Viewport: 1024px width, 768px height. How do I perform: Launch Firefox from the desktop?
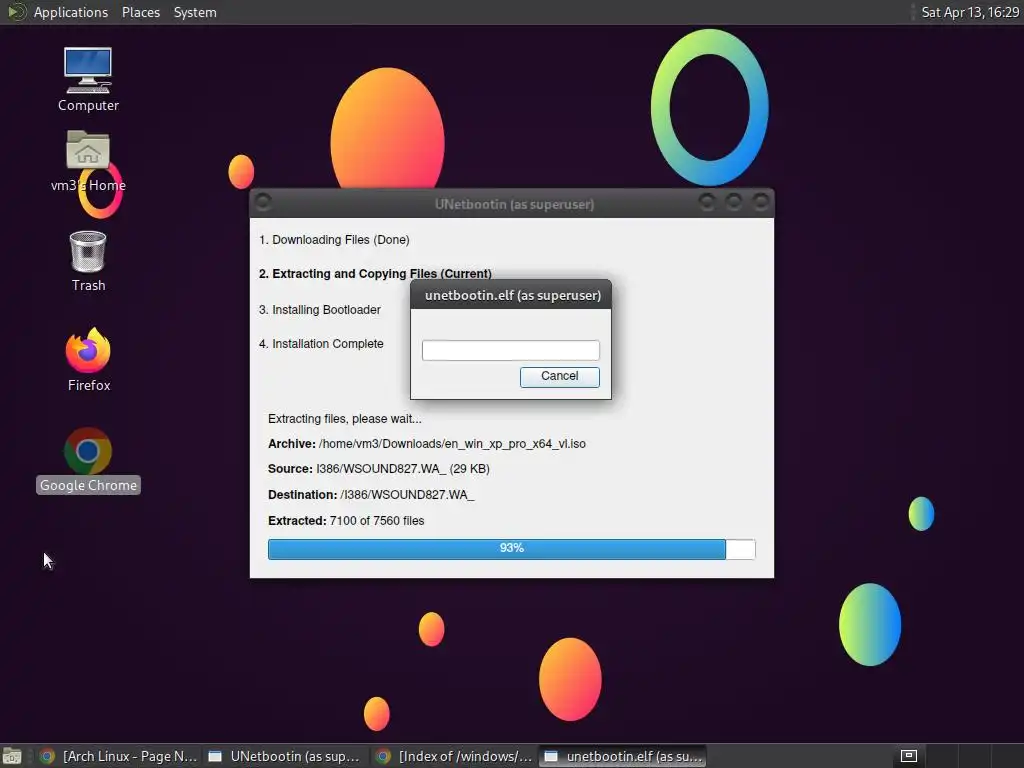88,359
